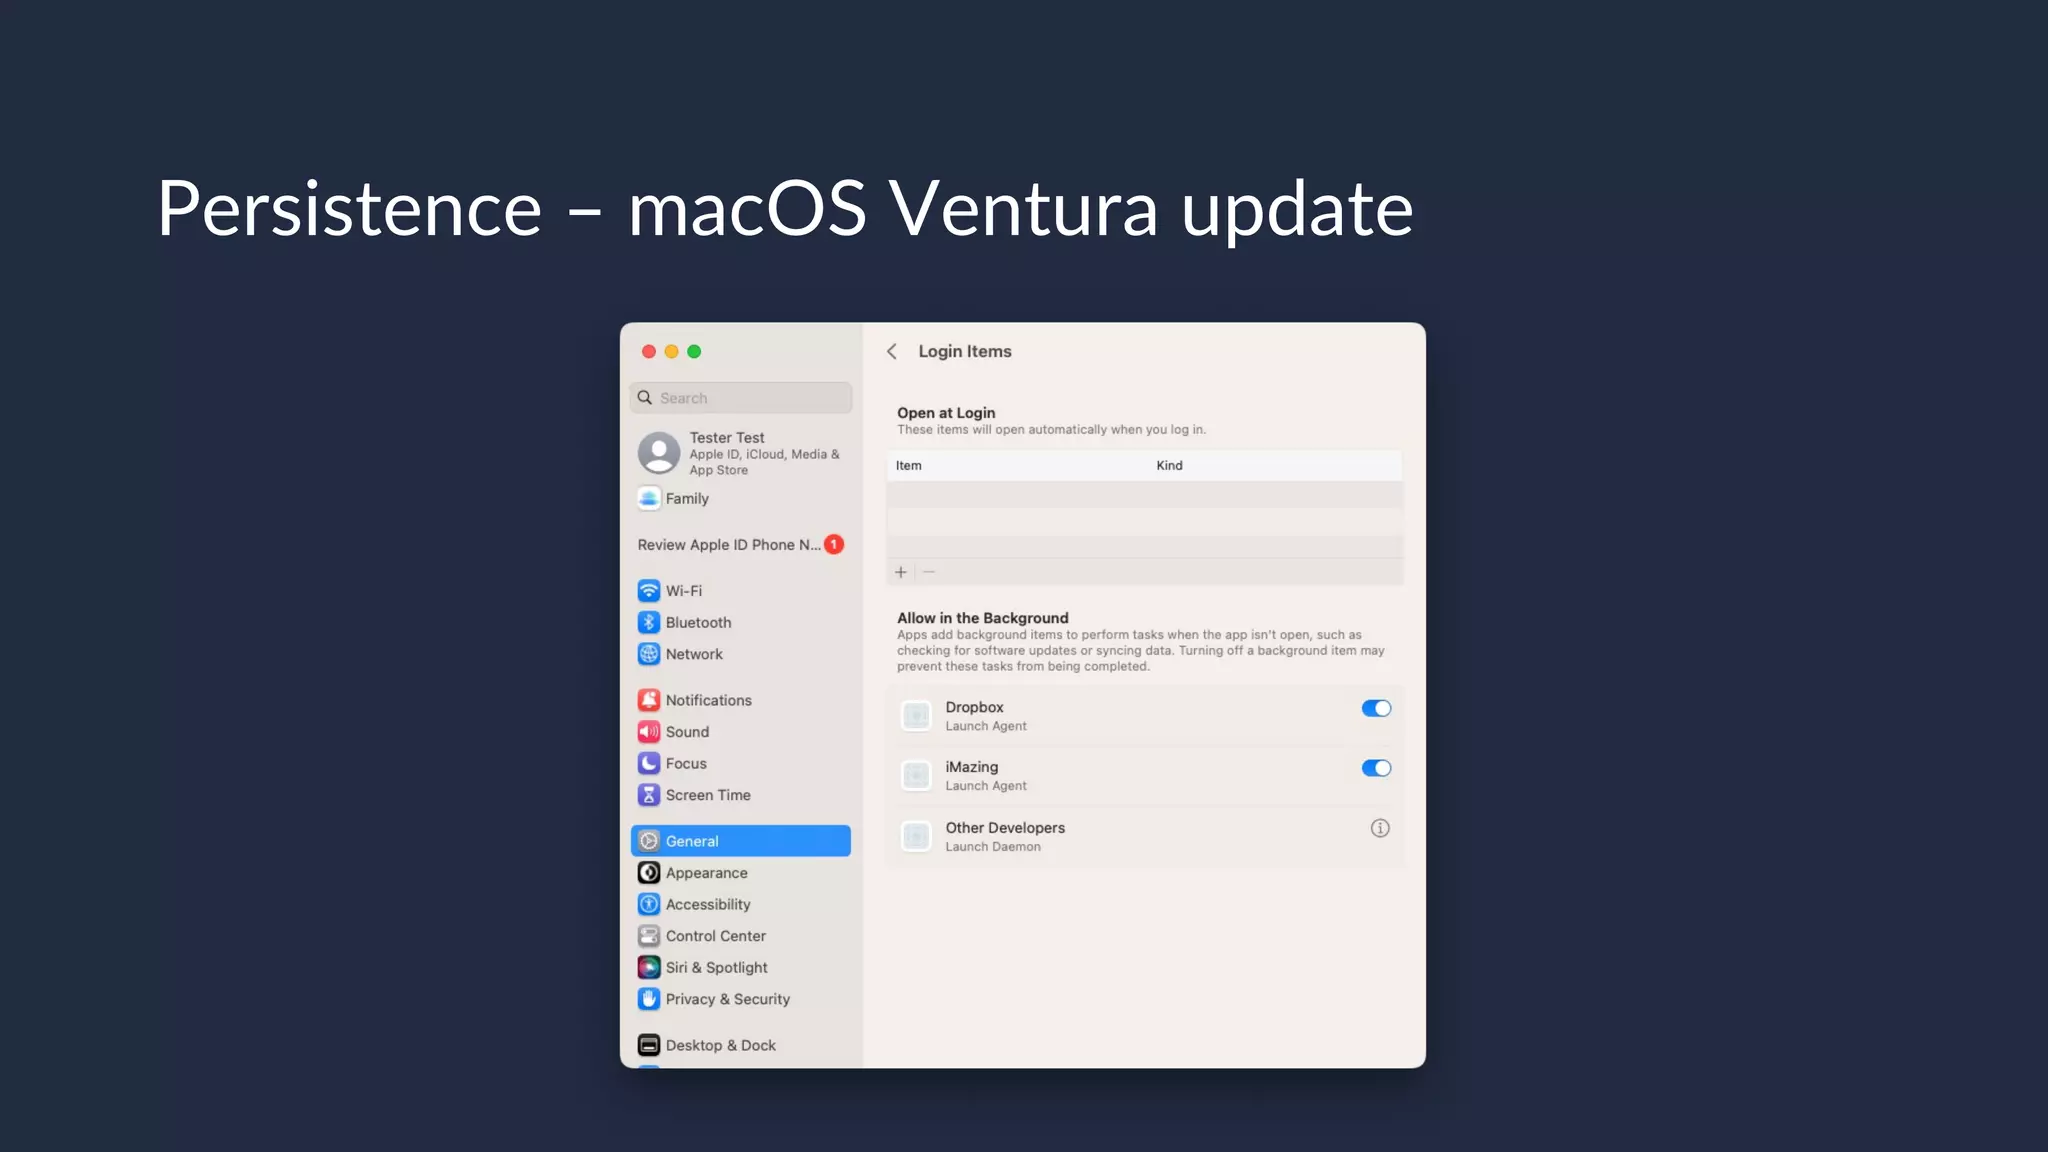This screenshot has width=2048, height=1152.
Task: Click the Sound speaker icon
Action: 649,732
